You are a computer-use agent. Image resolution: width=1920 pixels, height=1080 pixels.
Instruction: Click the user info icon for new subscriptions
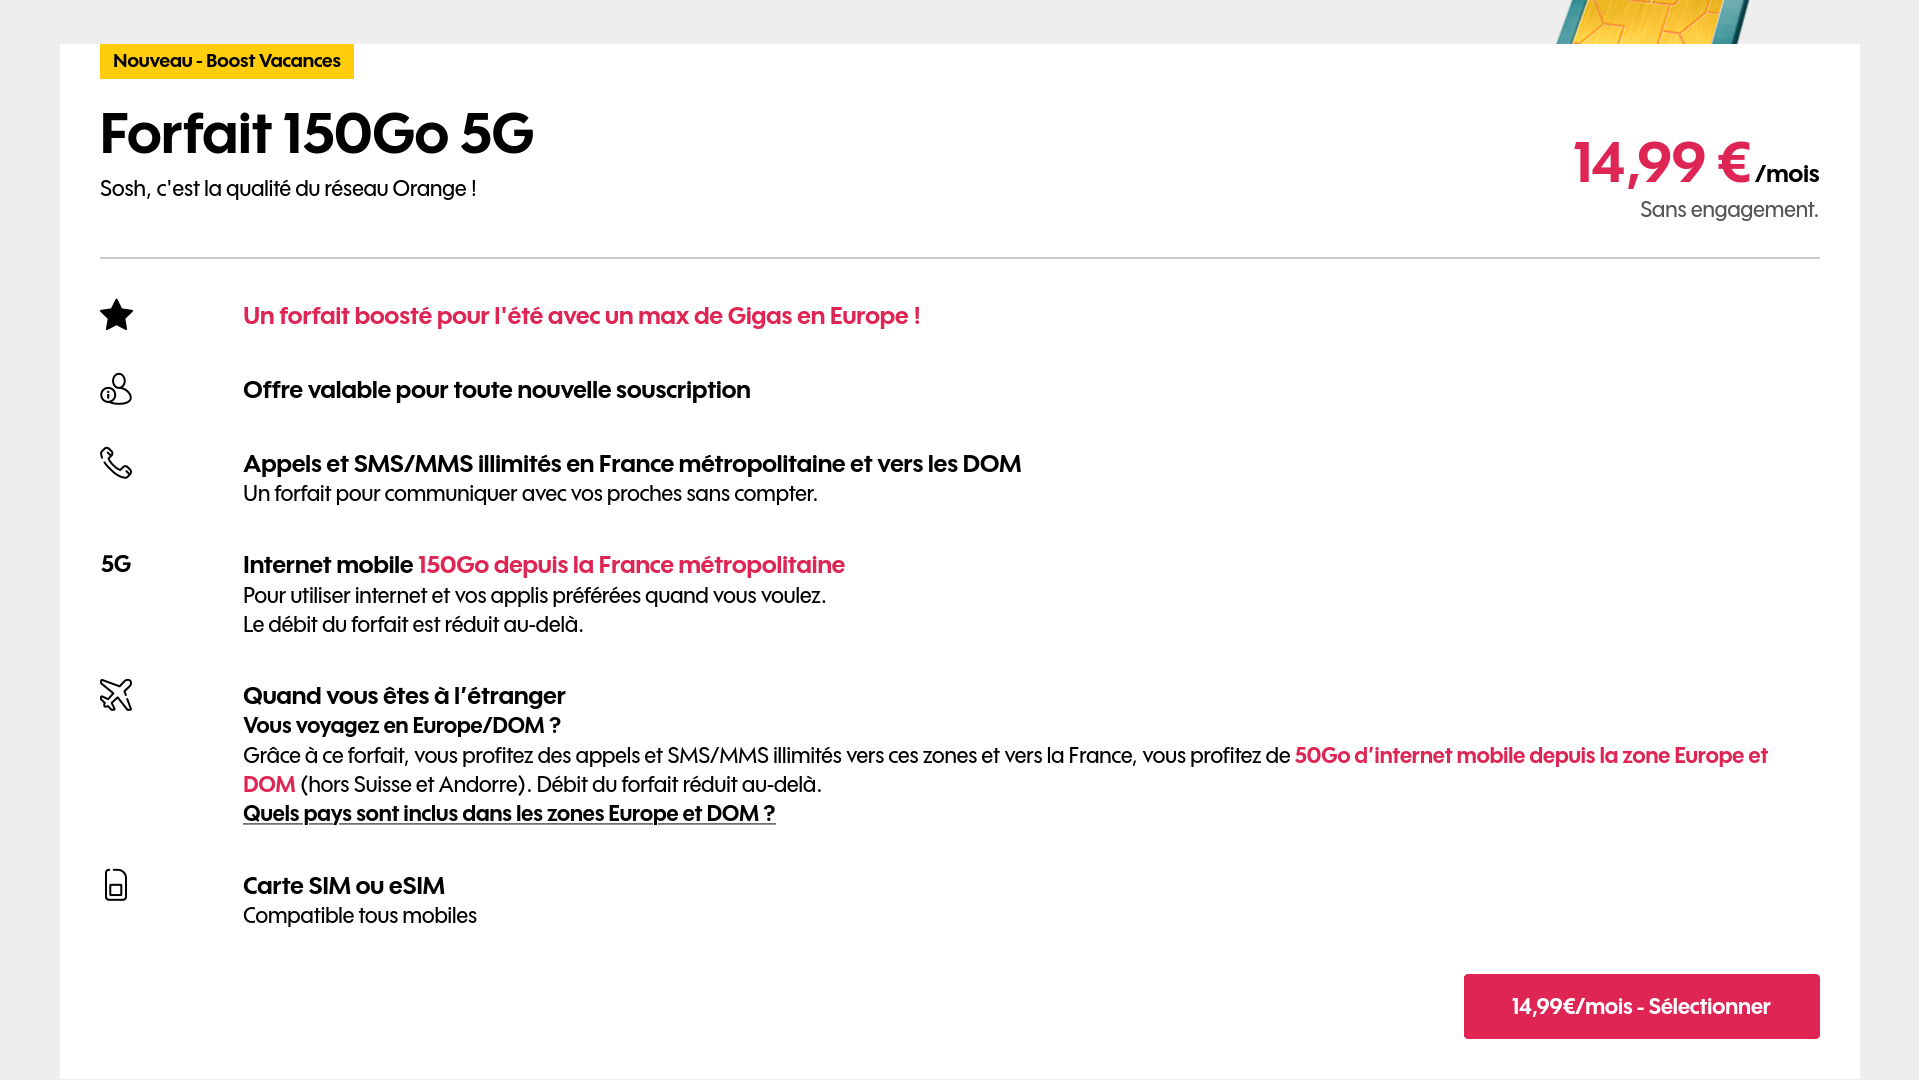click(116, 389)
